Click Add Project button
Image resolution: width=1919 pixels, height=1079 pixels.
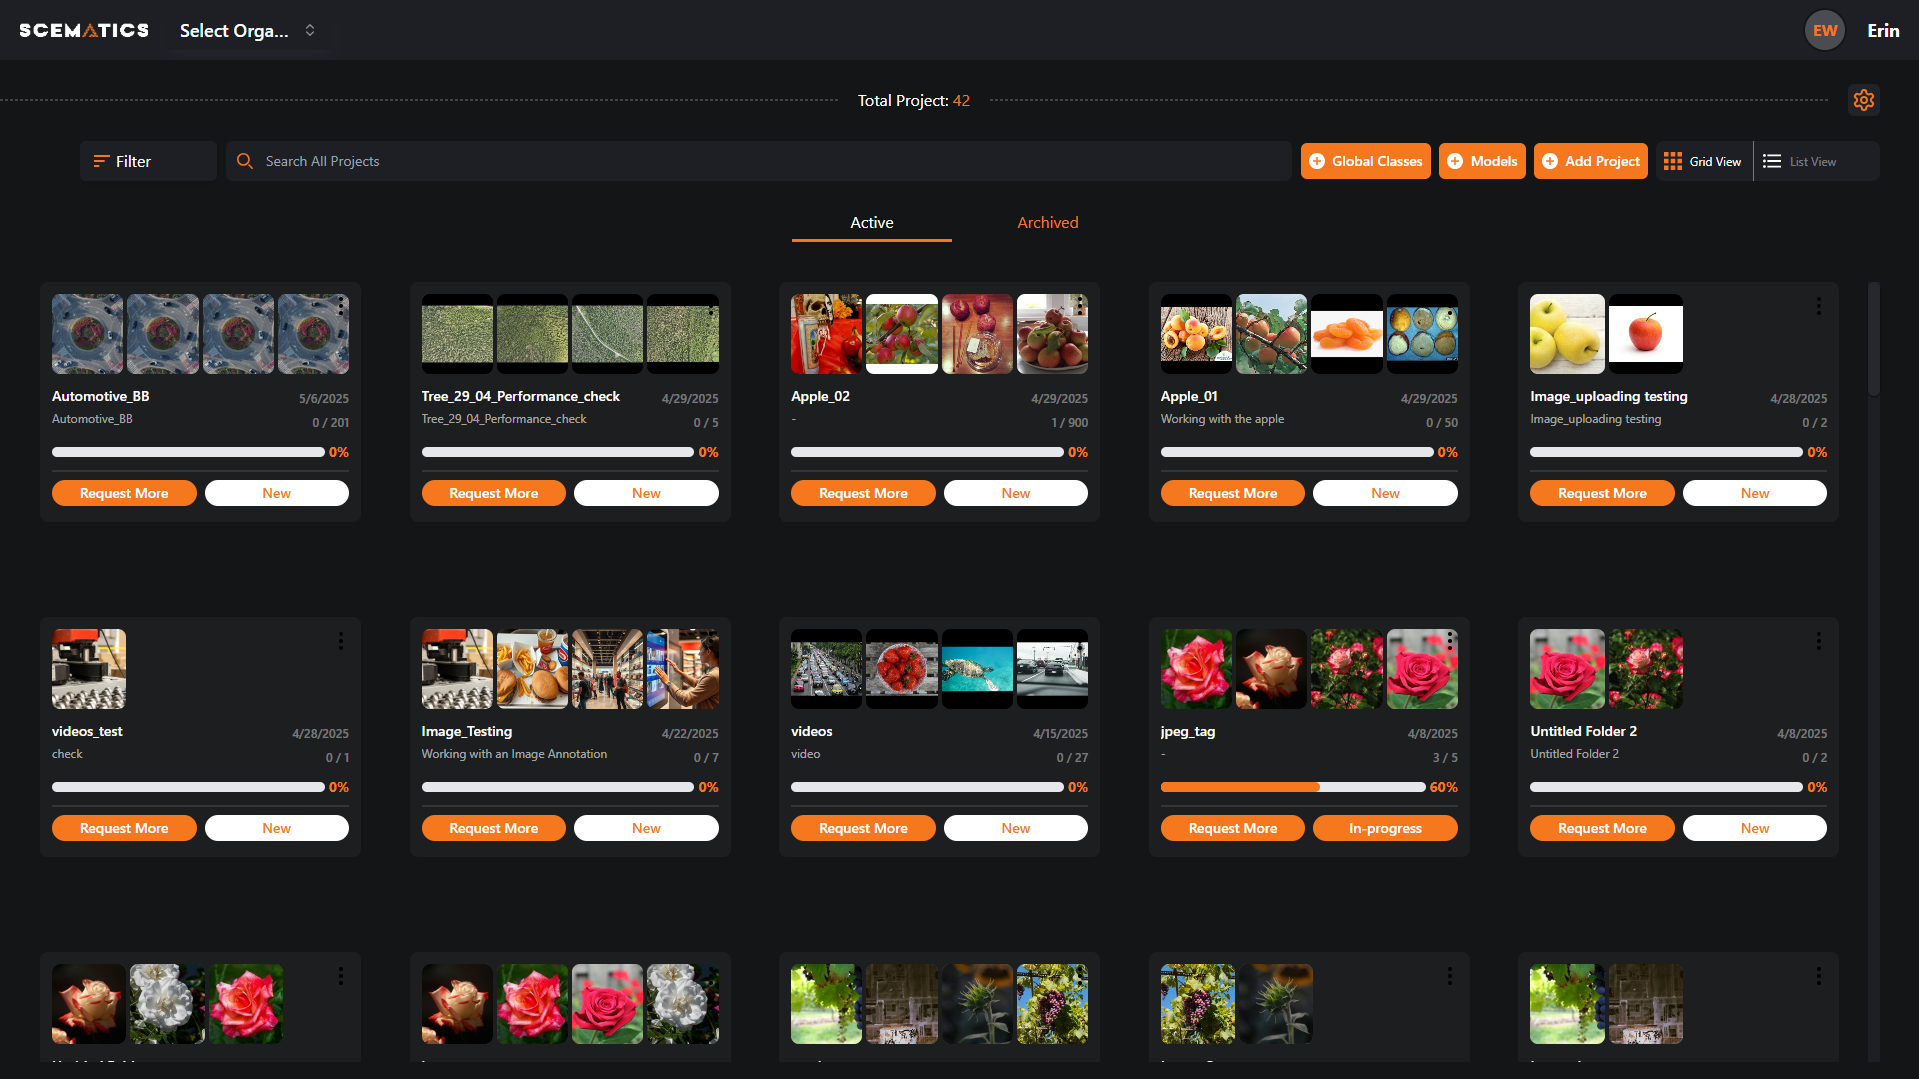pos(1591,161)
